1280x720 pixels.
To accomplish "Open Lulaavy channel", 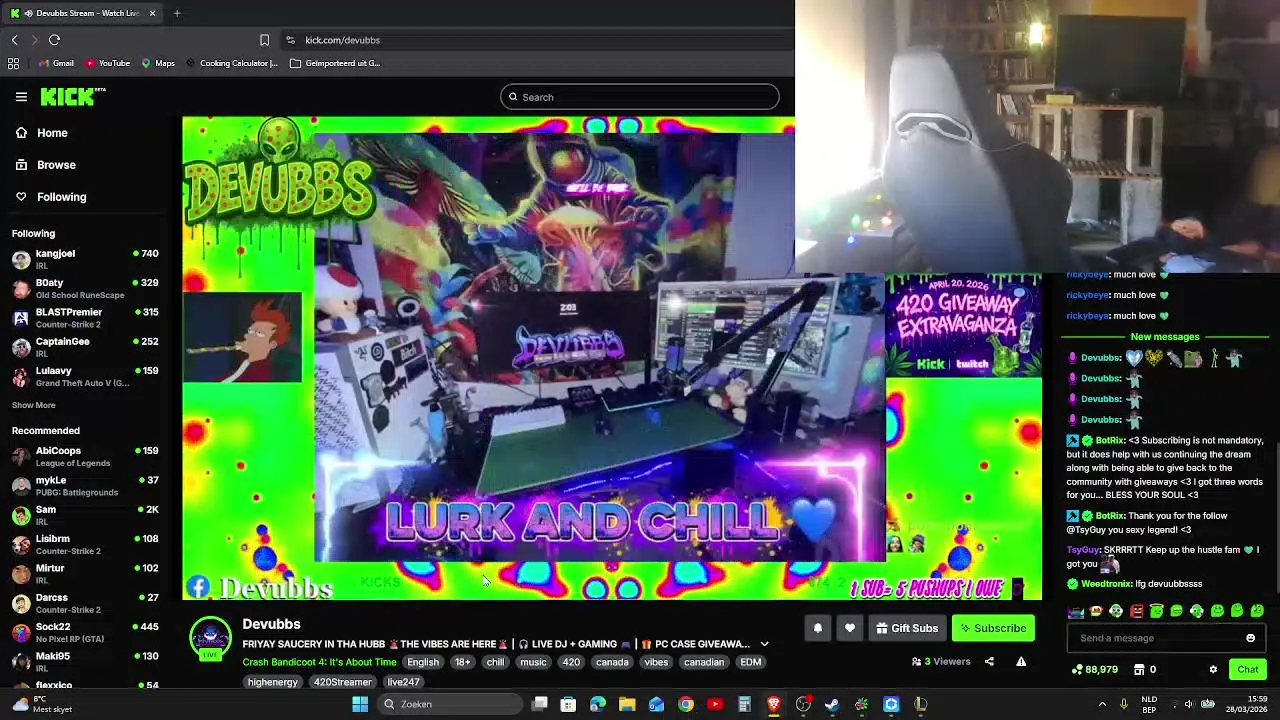I will [x=85, y=376].
